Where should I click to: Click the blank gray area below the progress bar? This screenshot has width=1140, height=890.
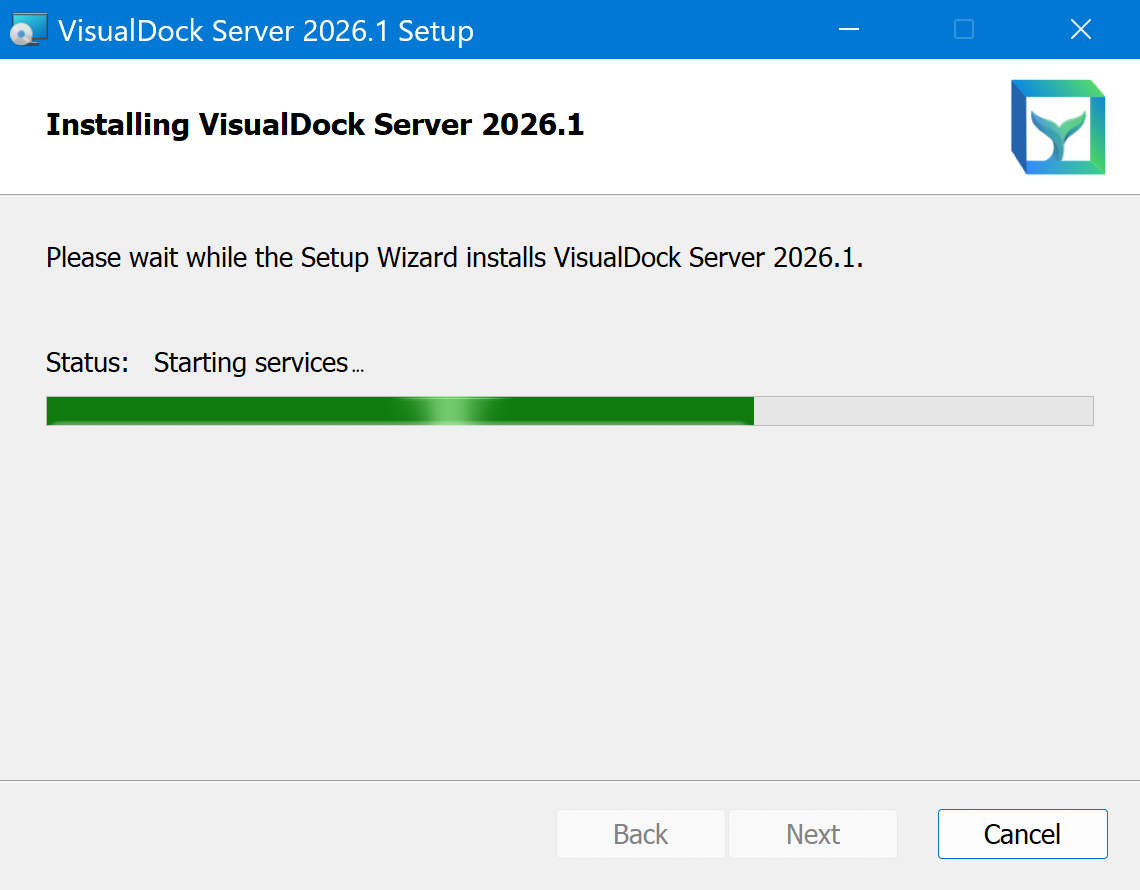coord(570,600)
